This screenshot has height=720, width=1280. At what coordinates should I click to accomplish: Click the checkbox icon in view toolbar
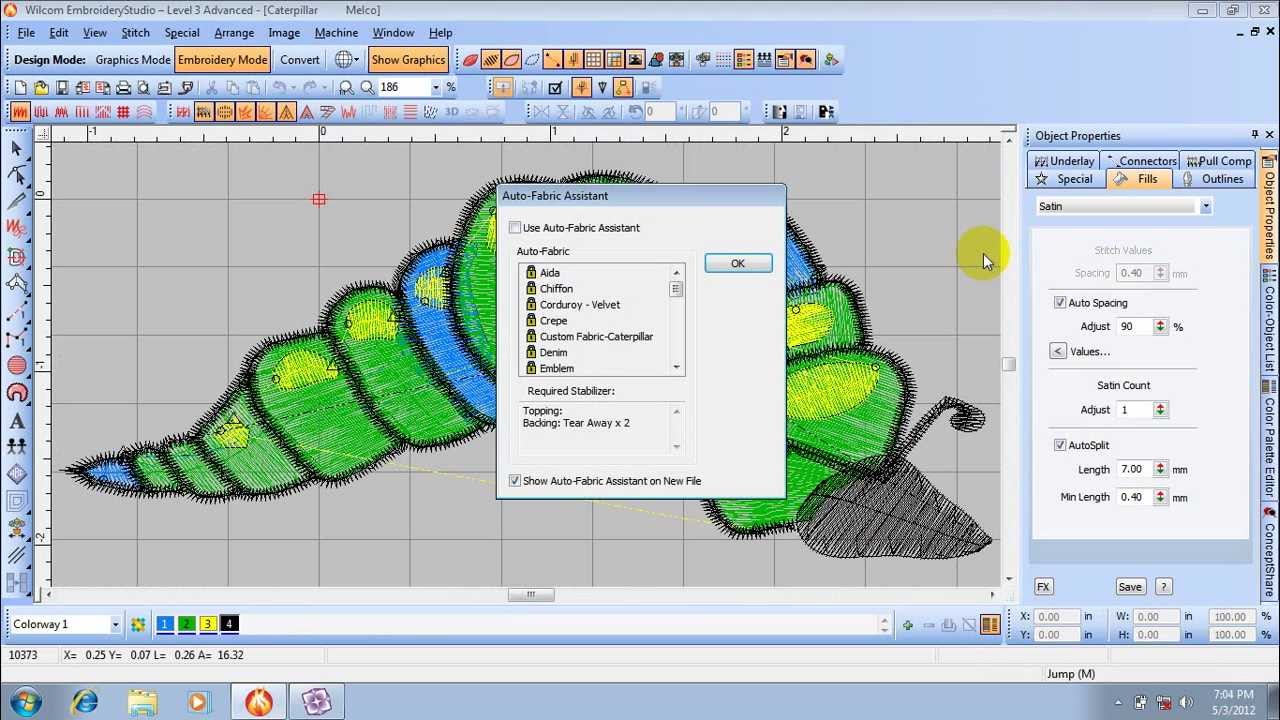556,87
